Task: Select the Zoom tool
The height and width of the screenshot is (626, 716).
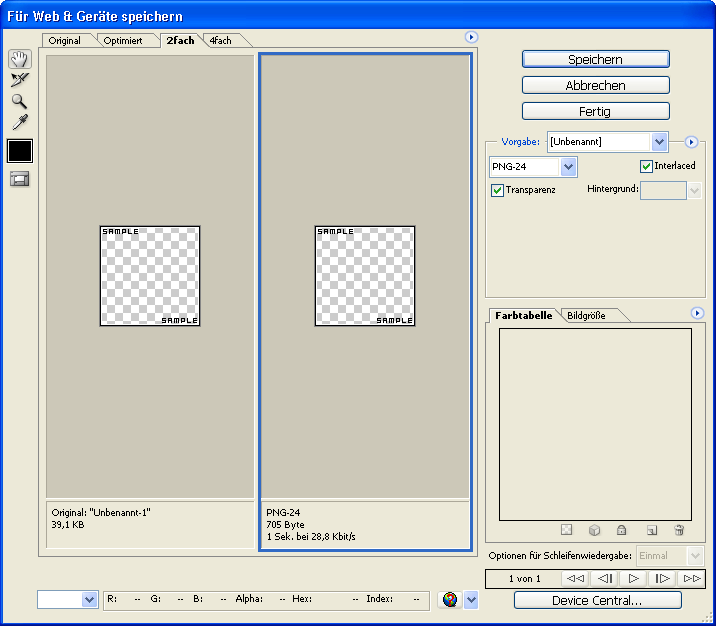Action: click(x=19, y=102)
